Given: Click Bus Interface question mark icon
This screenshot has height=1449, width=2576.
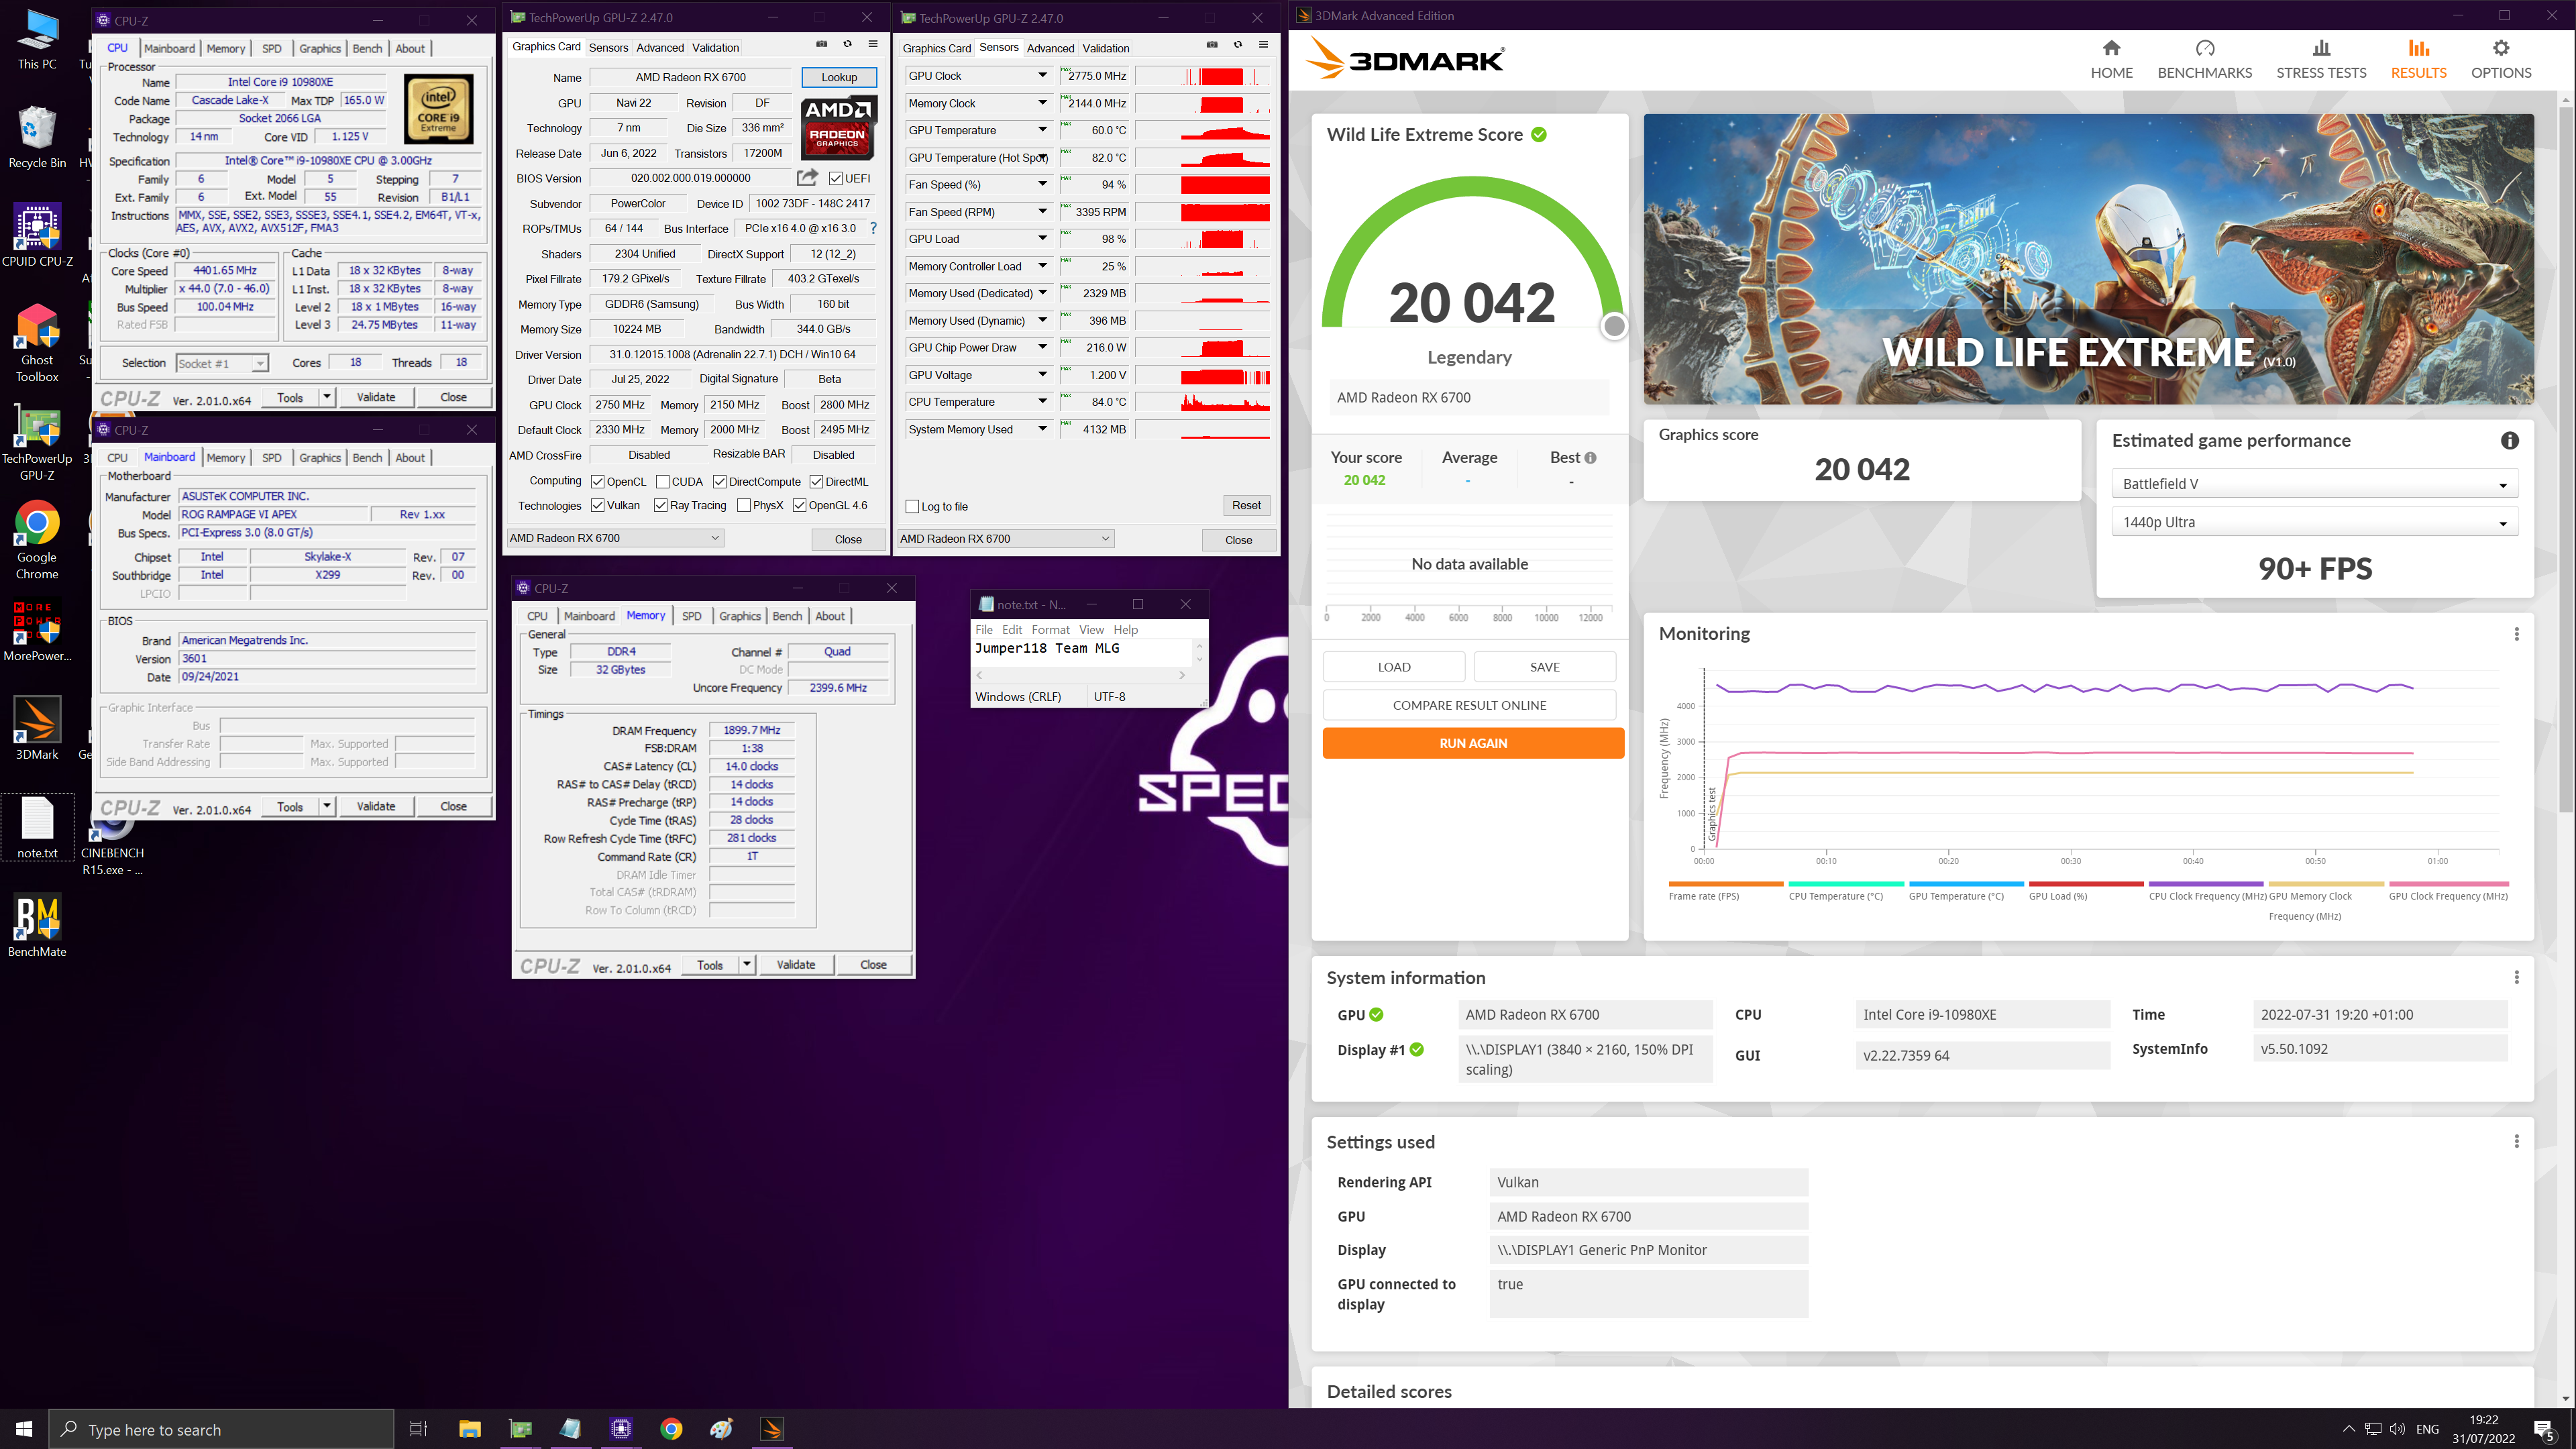Looking at the screenshot, I should (x=873, y=228).
